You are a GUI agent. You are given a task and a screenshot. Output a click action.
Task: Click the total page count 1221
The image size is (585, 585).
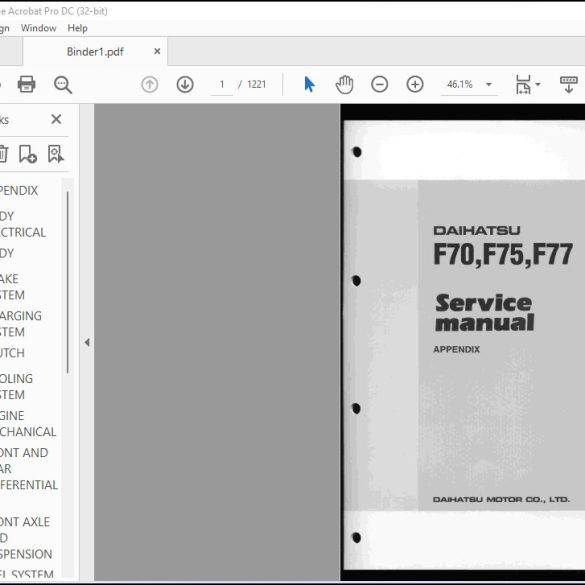tap(257, 85)
